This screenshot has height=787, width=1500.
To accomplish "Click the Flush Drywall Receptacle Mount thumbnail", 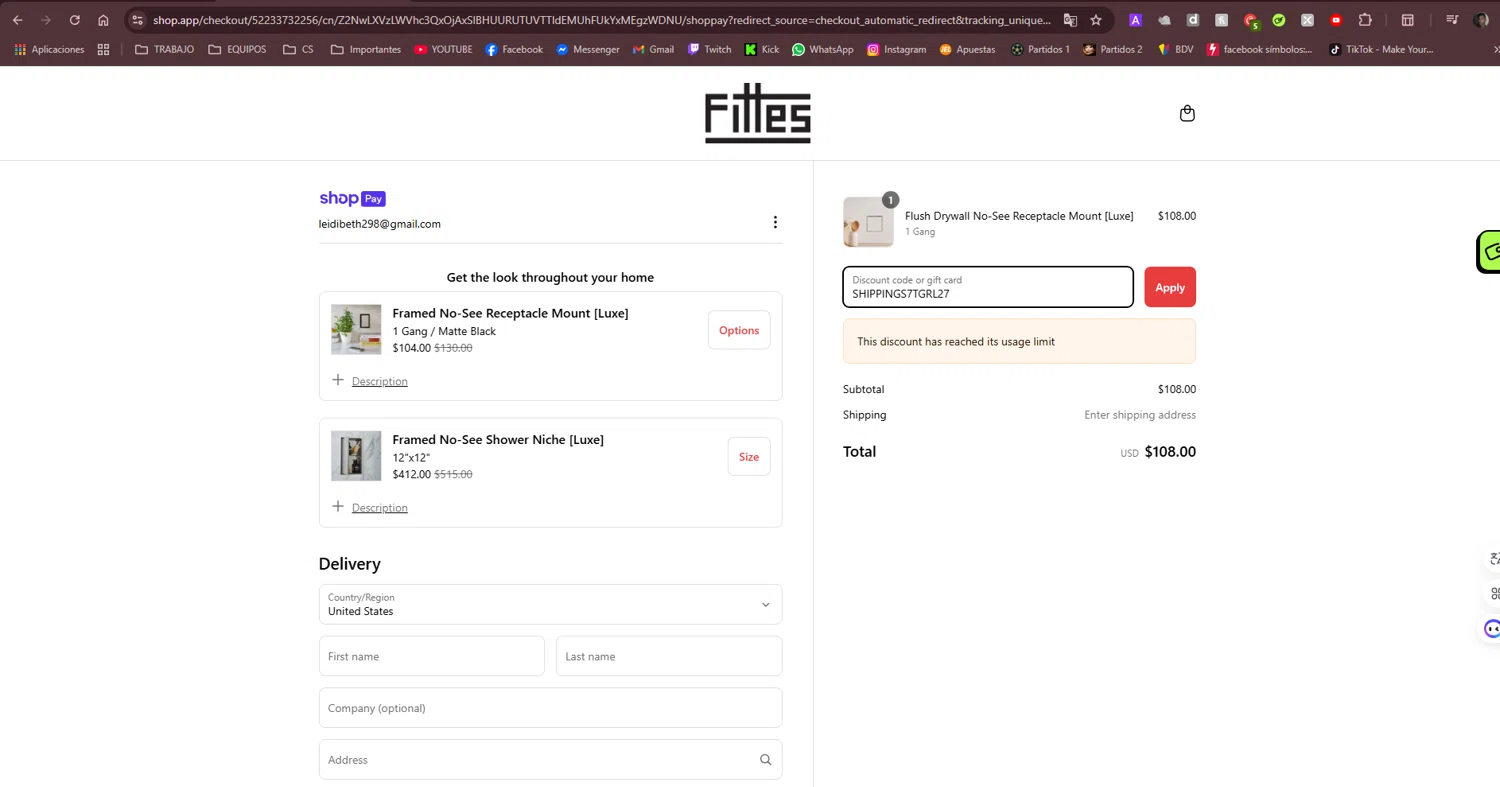I will tap(868, 222).
